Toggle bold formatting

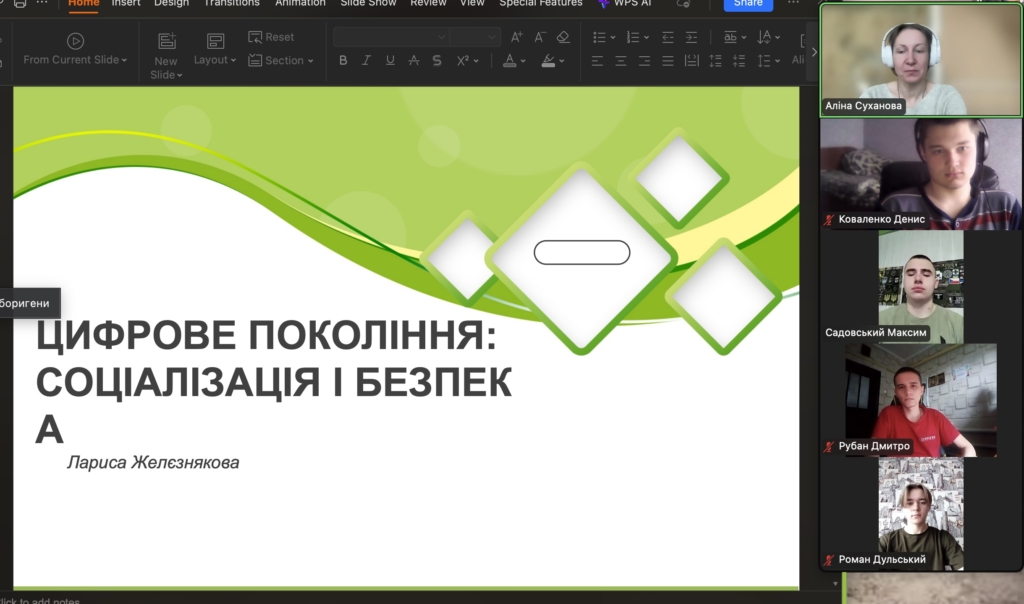(x=343, y=61)
